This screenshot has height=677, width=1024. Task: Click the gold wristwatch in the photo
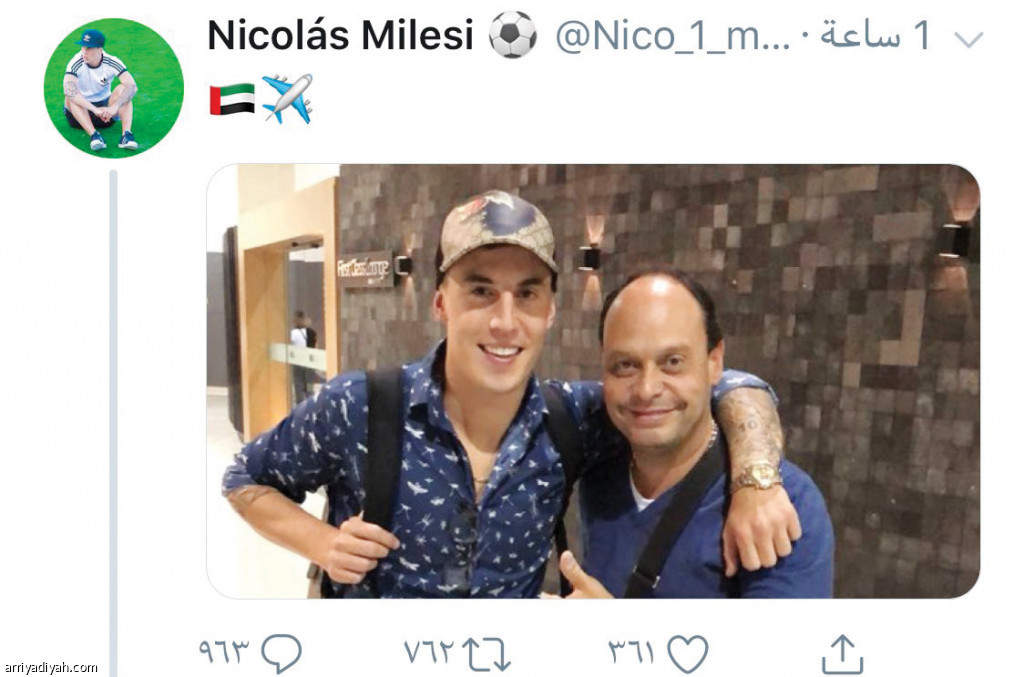[x=758, y=477]
